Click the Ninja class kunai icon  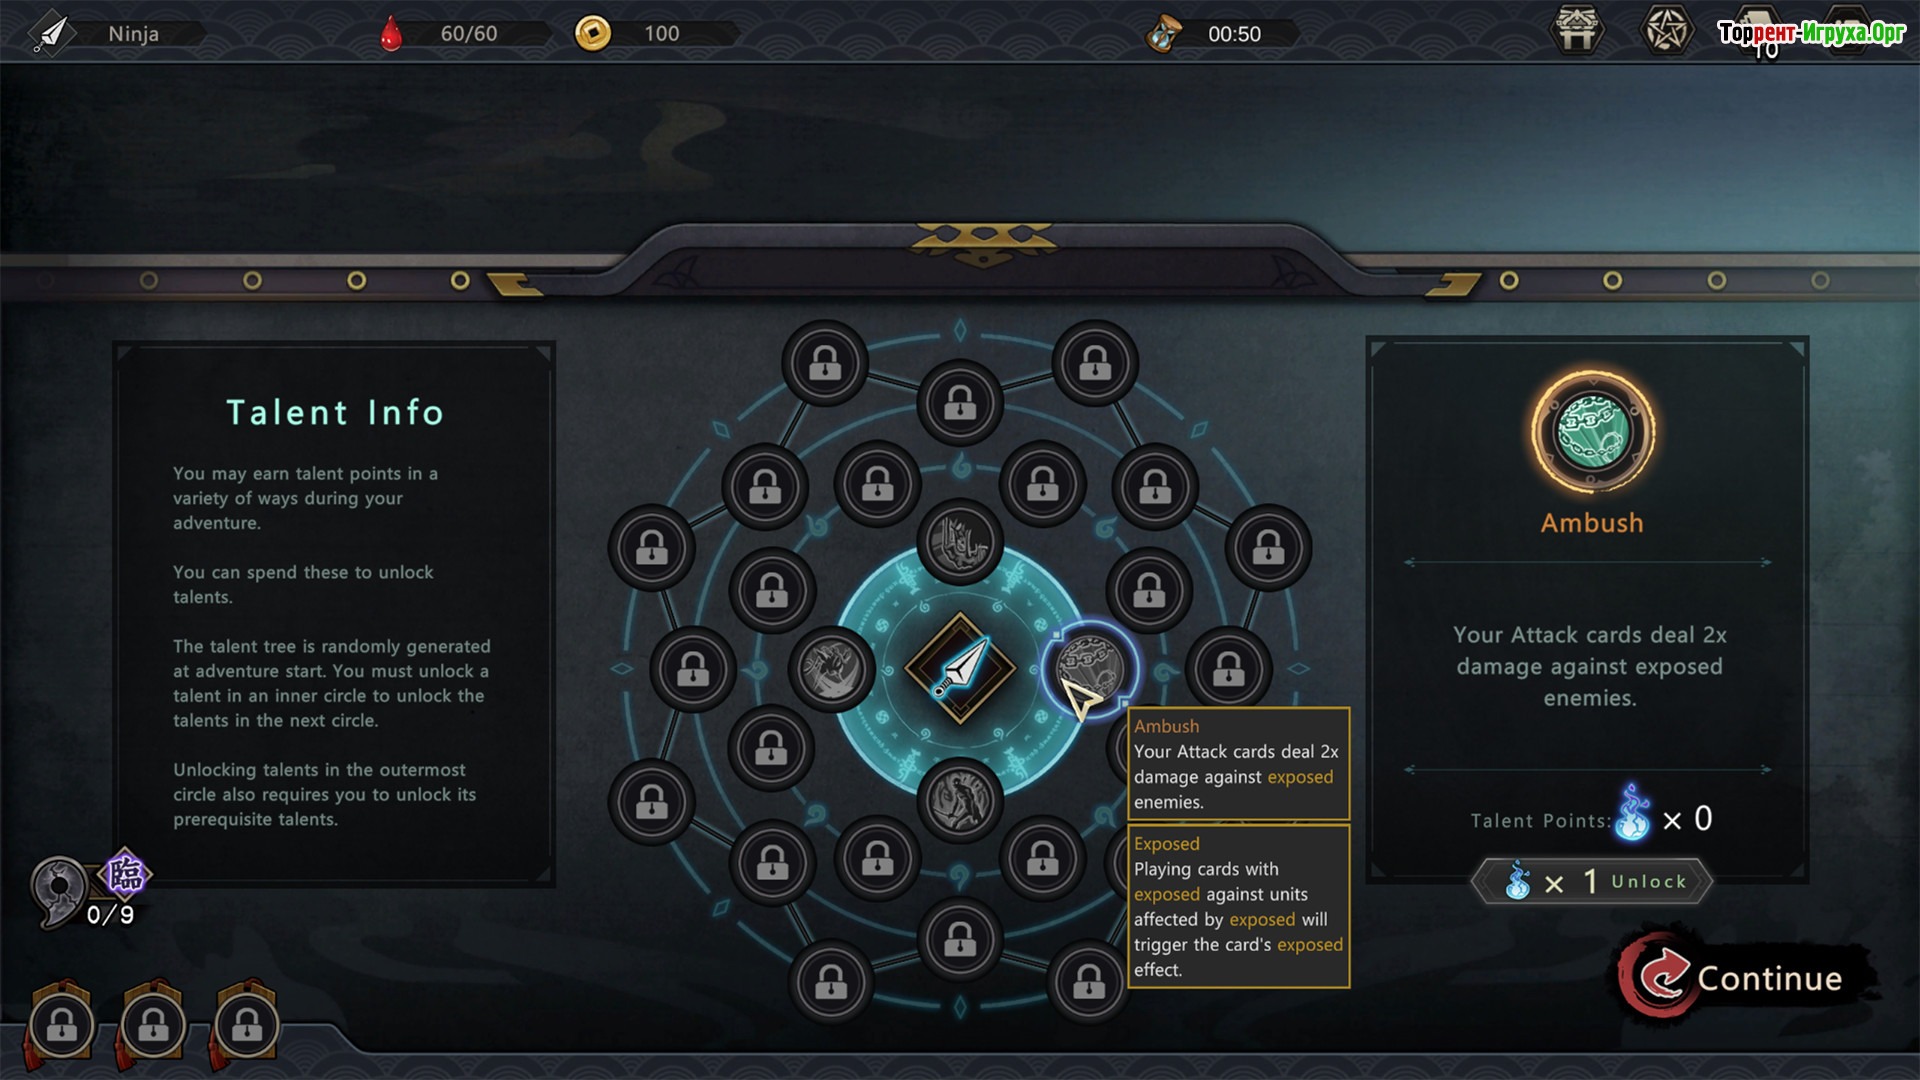(52, 33)
